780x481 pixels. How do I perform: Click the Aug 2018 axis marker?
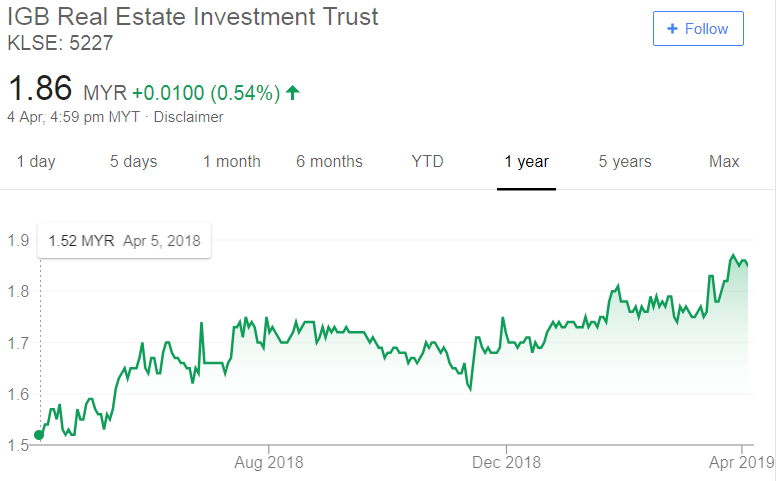[x=269, y=462]
